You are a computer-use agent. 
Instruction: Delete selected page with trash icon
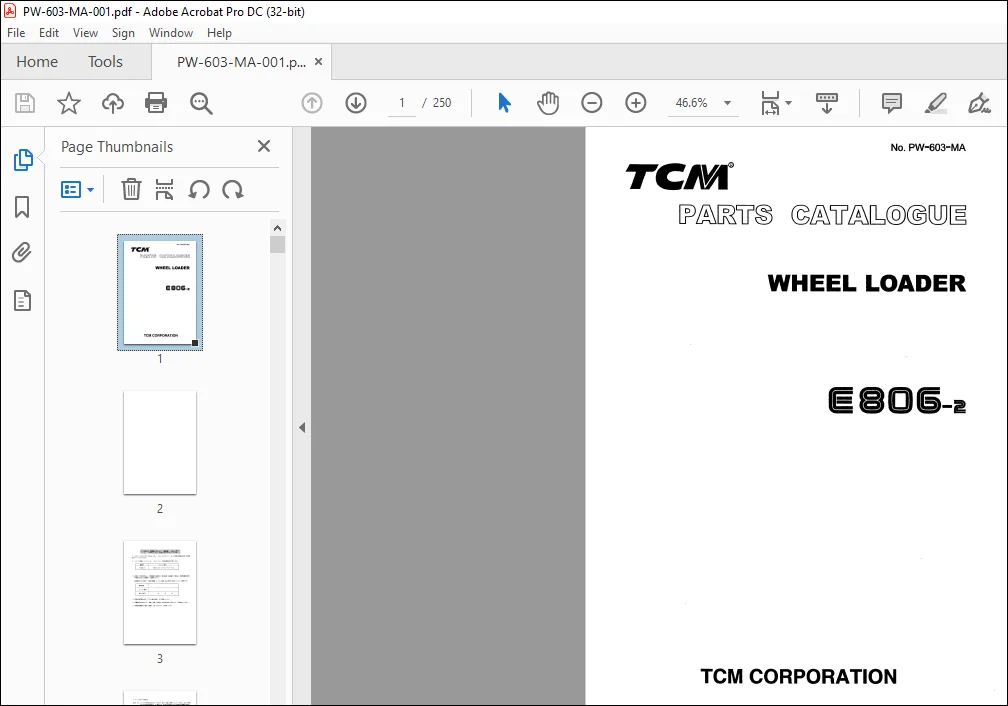point(131,190)
